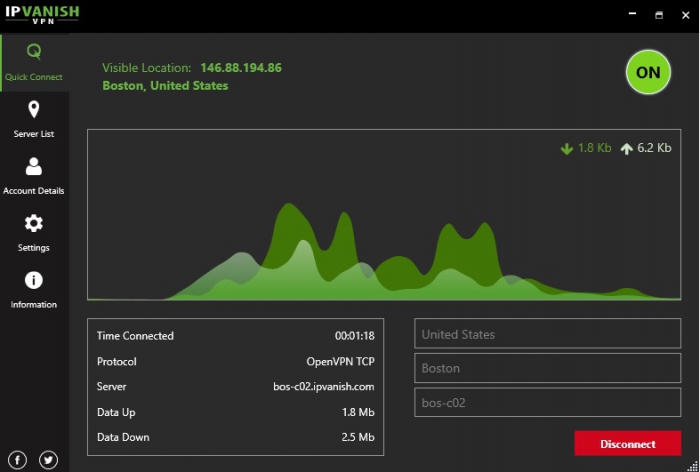This screenshot has height=472, width=700.
Task: Click the Time Connected value 00:01:18
Action: pos(354,336)
